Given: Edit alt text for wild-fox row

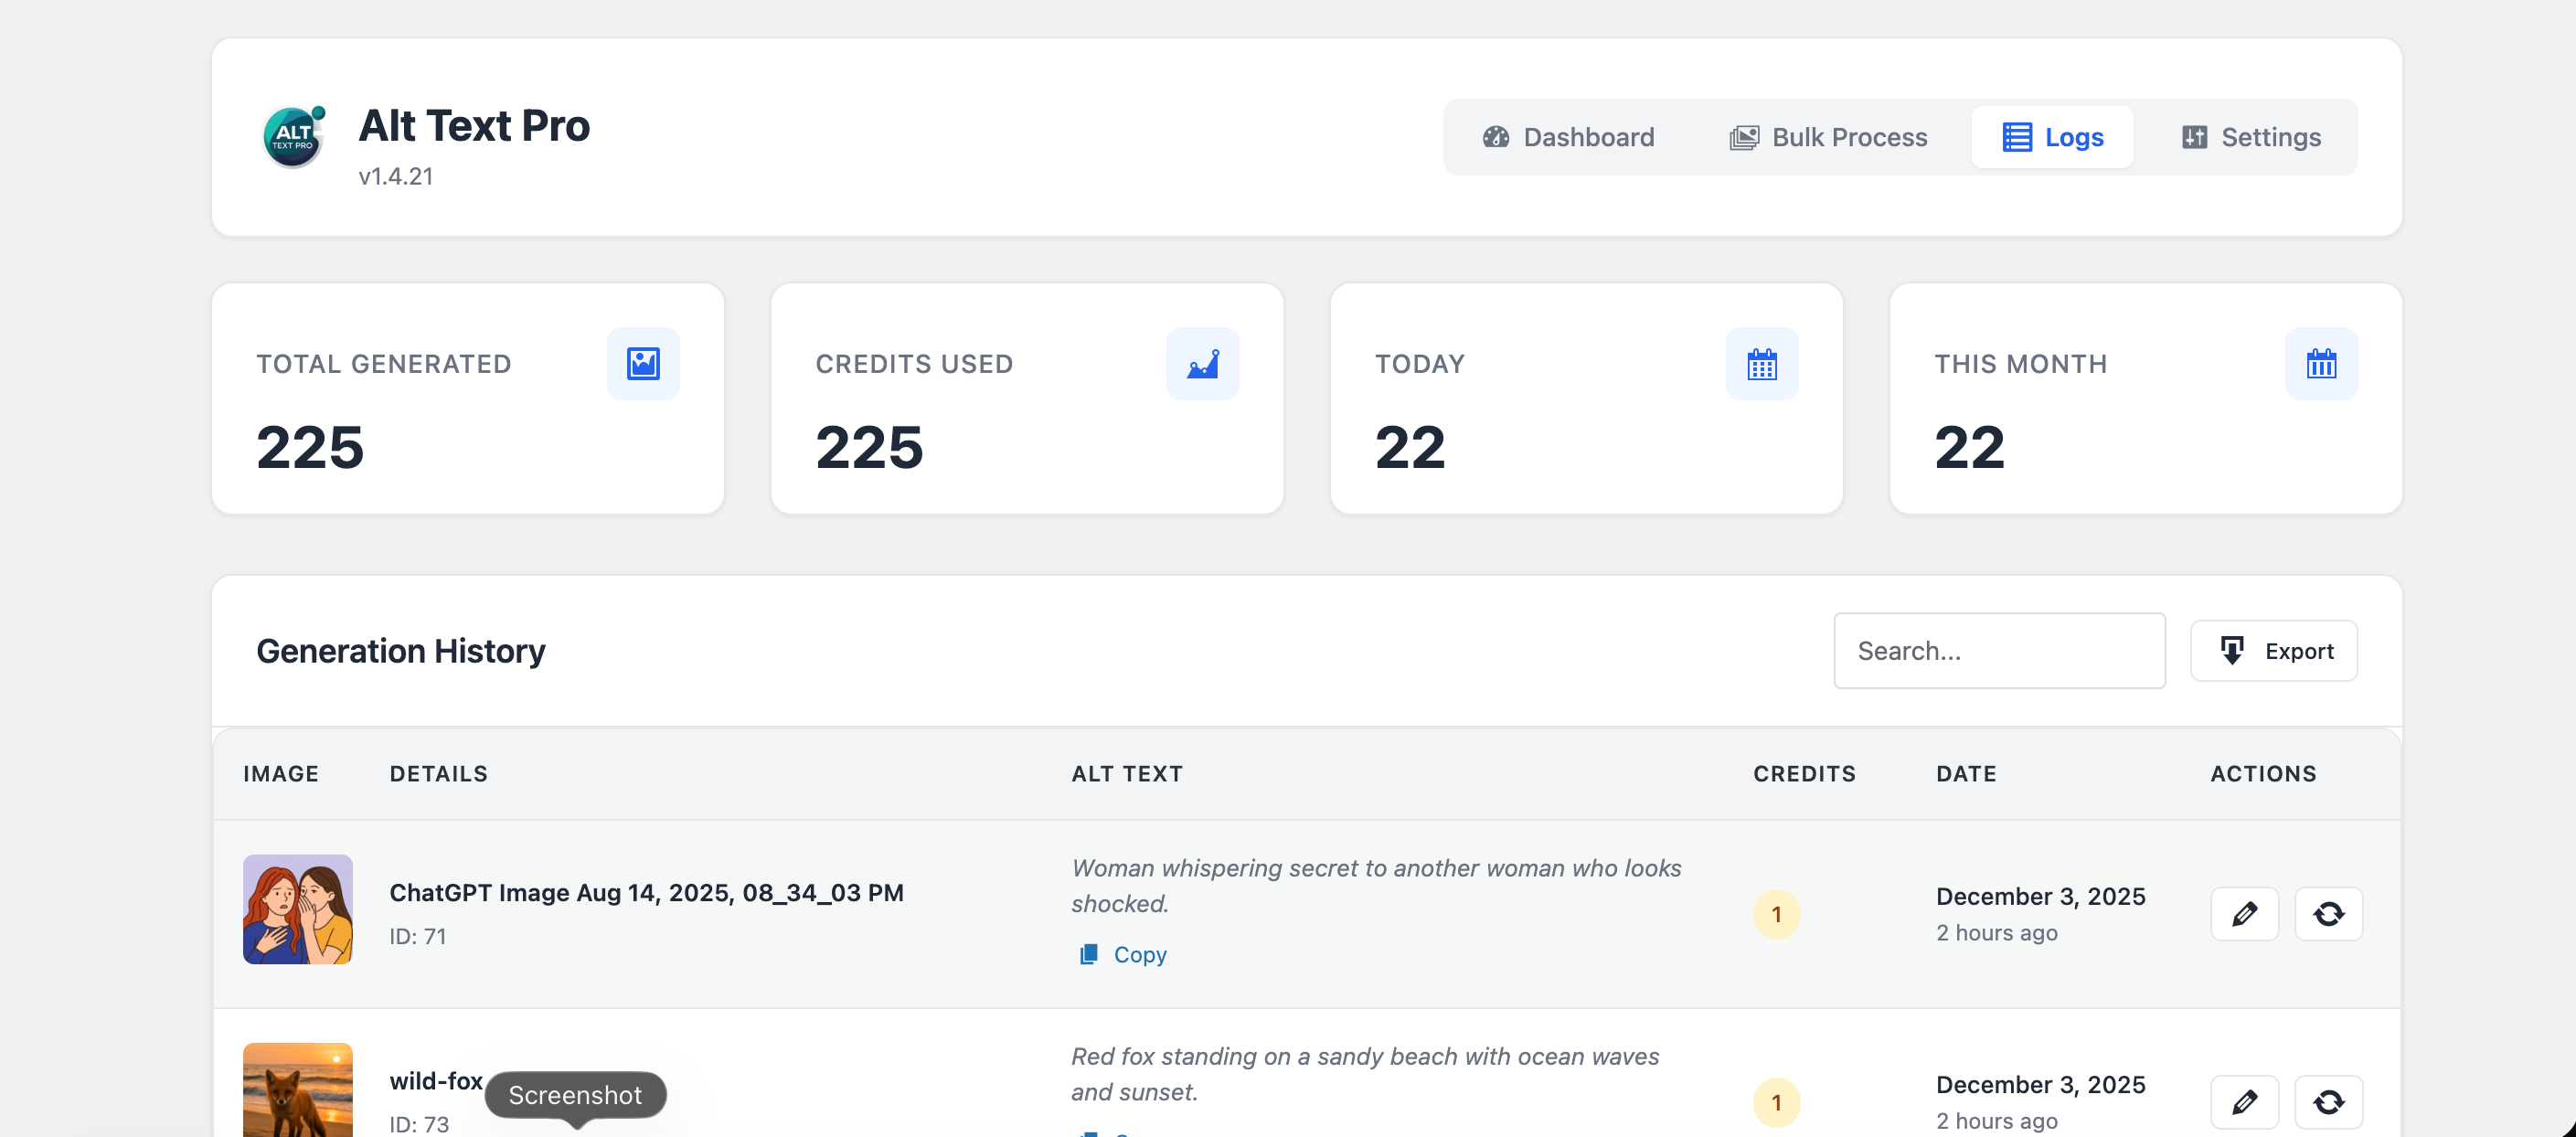Looking at the screenshot, I should click(x=2244, y=1101).
